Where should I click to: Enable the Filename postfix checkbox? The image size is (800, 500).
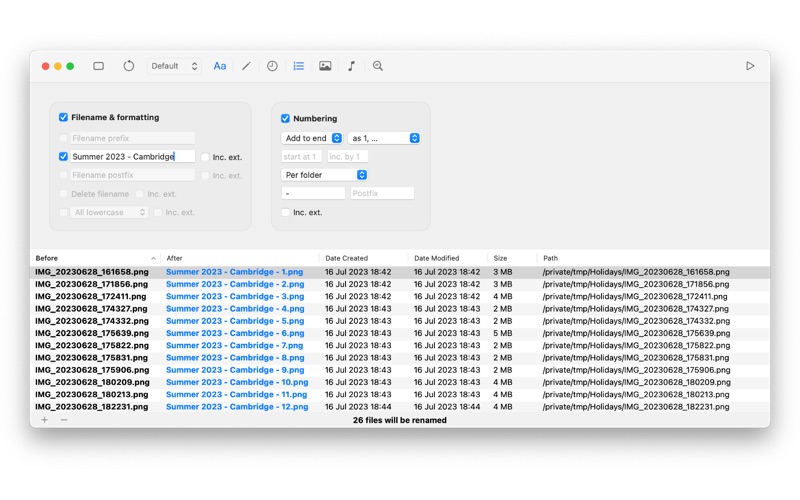point(63,175)
